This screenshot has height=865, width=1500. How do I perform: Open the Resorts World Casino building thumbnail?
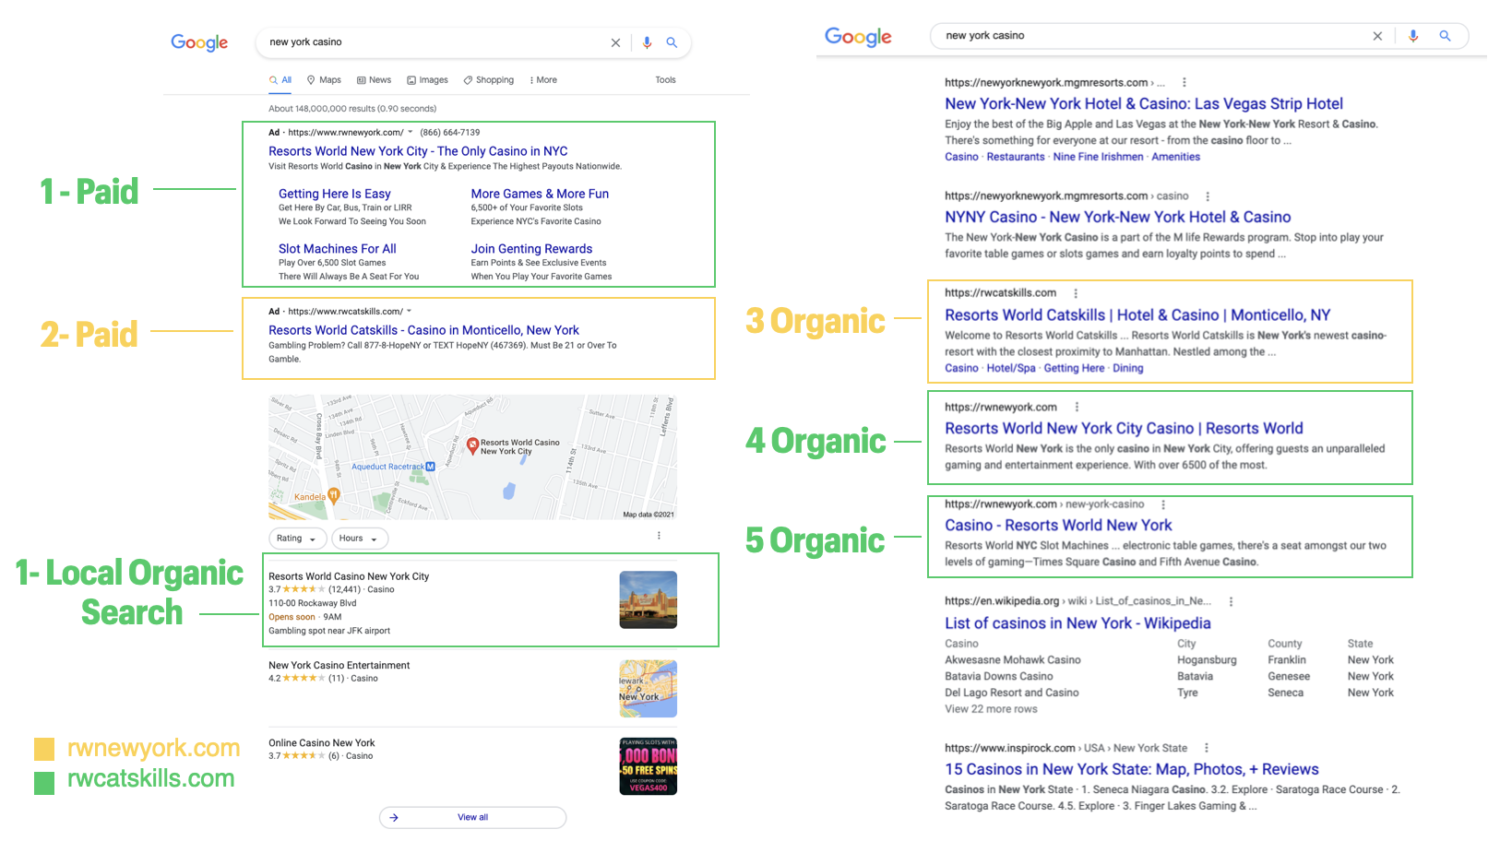[648, 600]
